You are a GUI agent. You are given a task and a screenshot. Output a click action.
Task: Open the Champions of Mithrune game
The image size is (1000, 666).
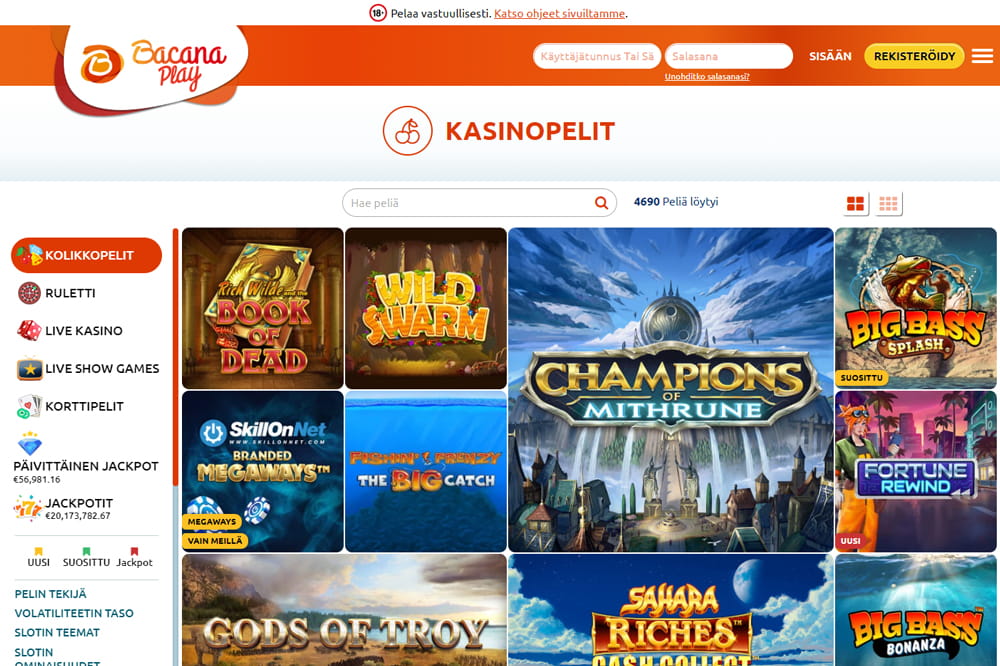tap(671, 390)
